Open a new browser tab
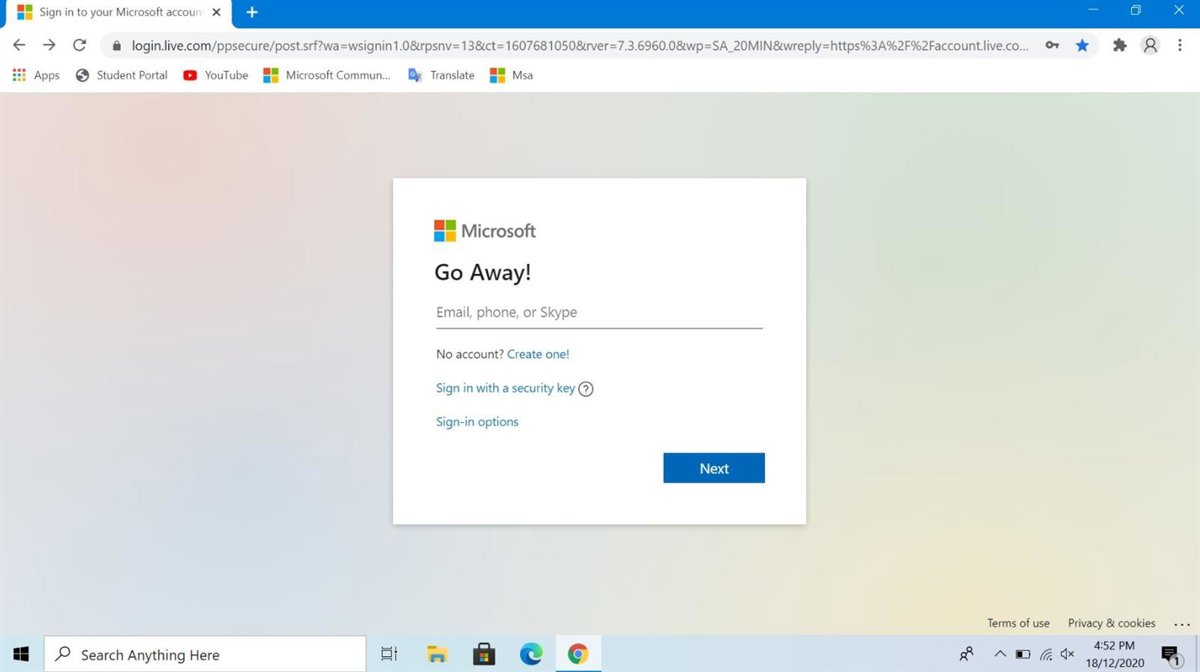The width and height of the screenshot is (1200, 672). click(252, 12)
